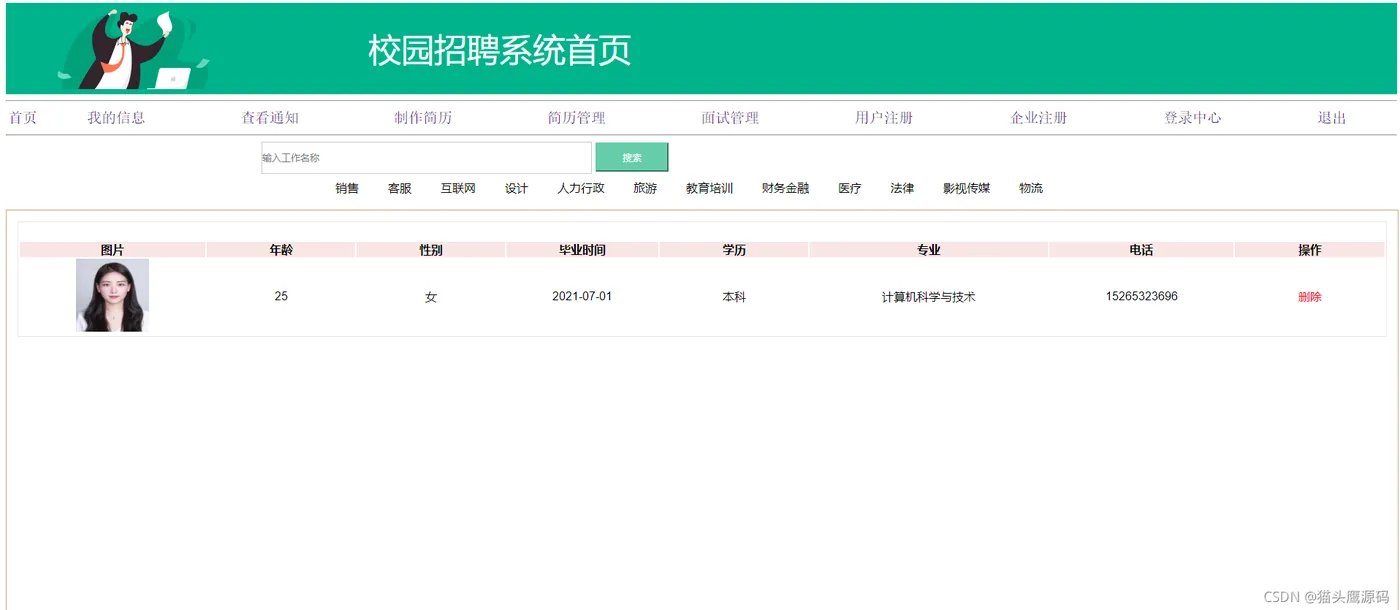Choose the 法律 category link
The image size is (1400, 610).
(x=903, y=188)
